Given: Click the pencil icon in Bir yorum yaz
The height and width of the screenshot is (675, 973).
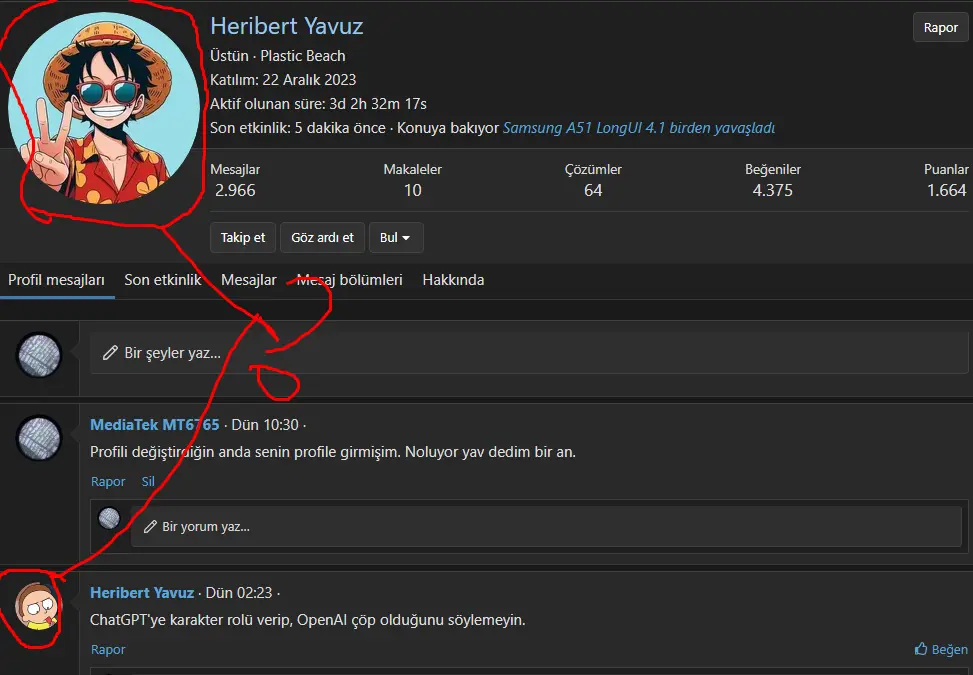Looking at the screenshot, I should point(150,527).
